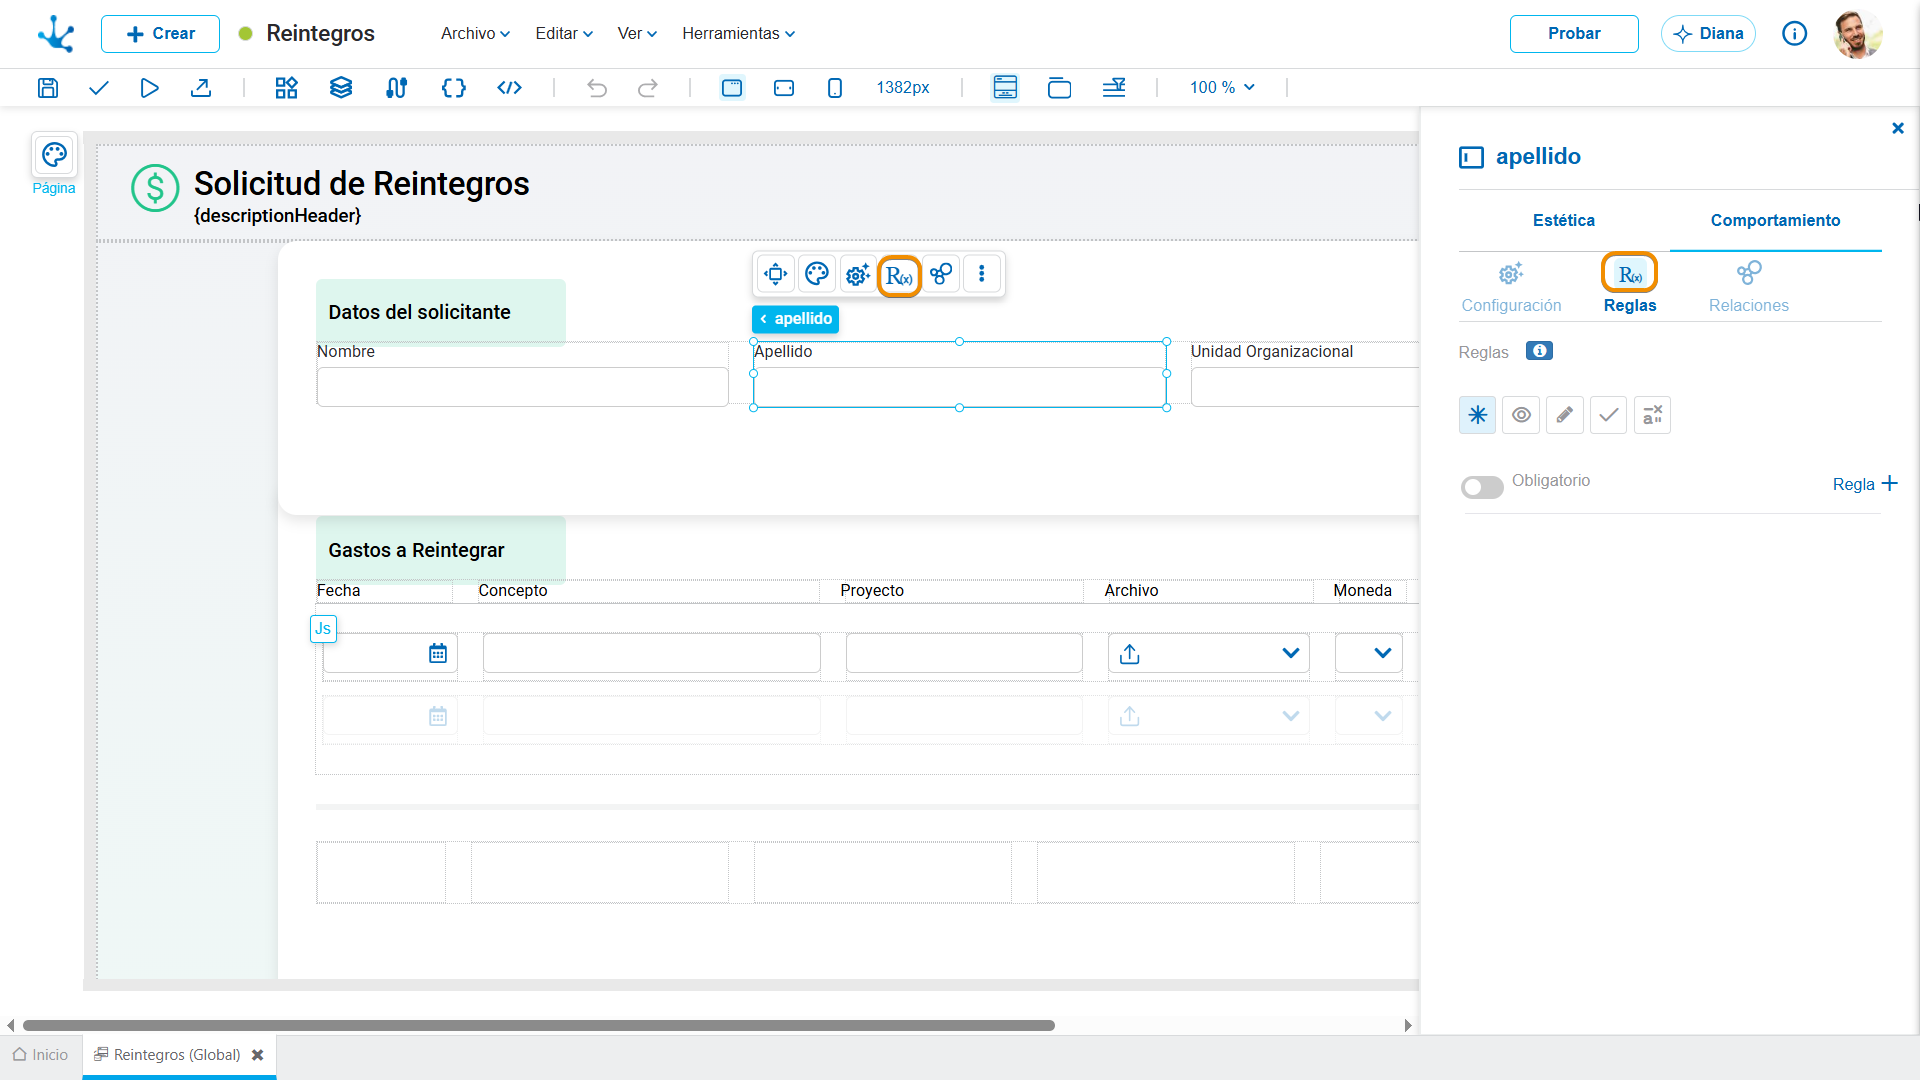Click the Probar button

click(x=1574, y=34)
